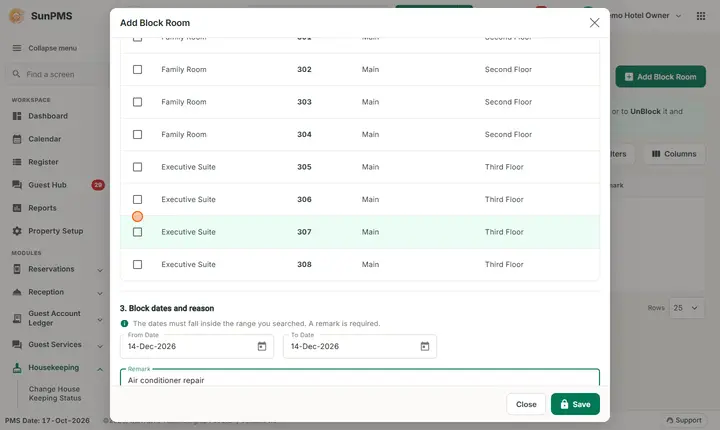Tick the checkbox for room 302
This screenshot has height=430, width=720.
tap(137, 69)
